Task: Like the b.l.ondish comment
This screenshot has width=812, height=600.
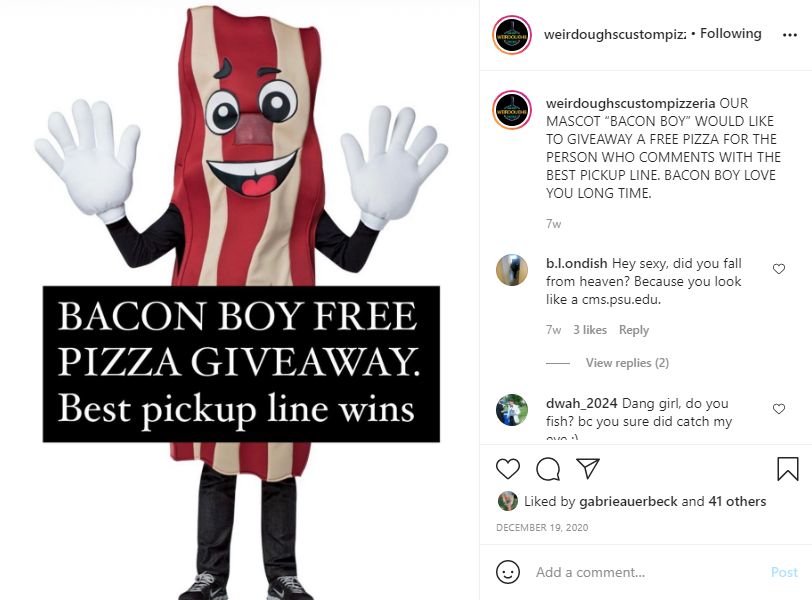Action: [x=779, y=269]
